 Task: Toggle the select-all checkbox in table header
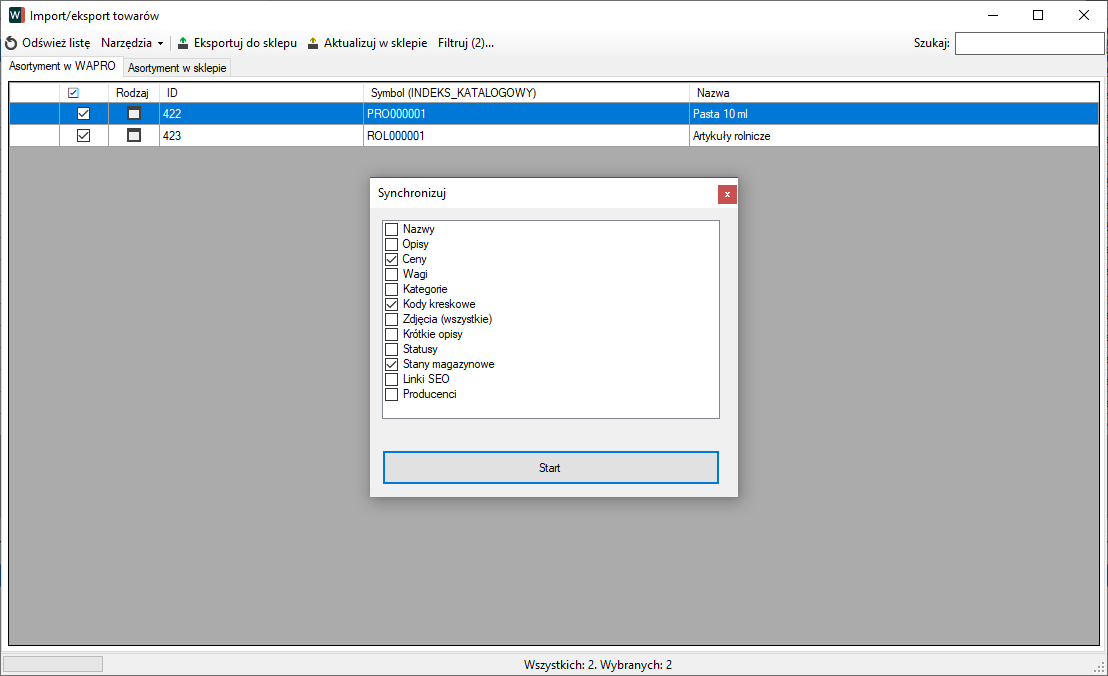tap(73, 93)
